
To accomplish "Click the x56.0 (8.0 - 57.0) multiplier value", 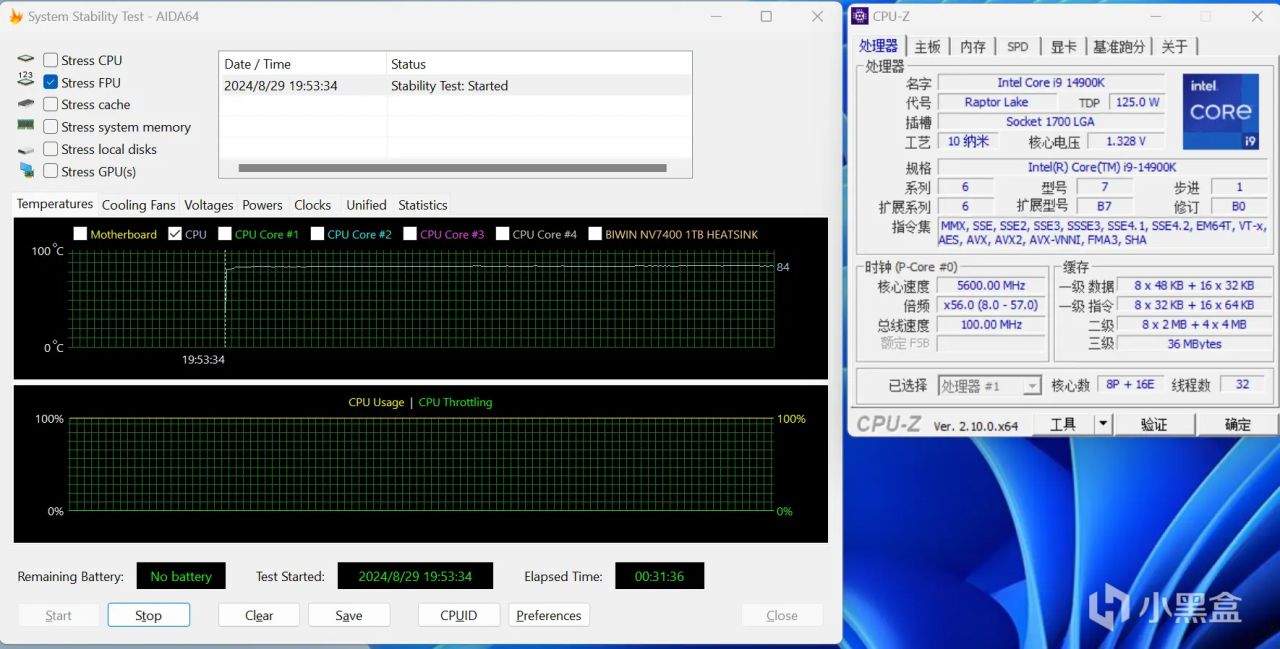I will 991,305.
